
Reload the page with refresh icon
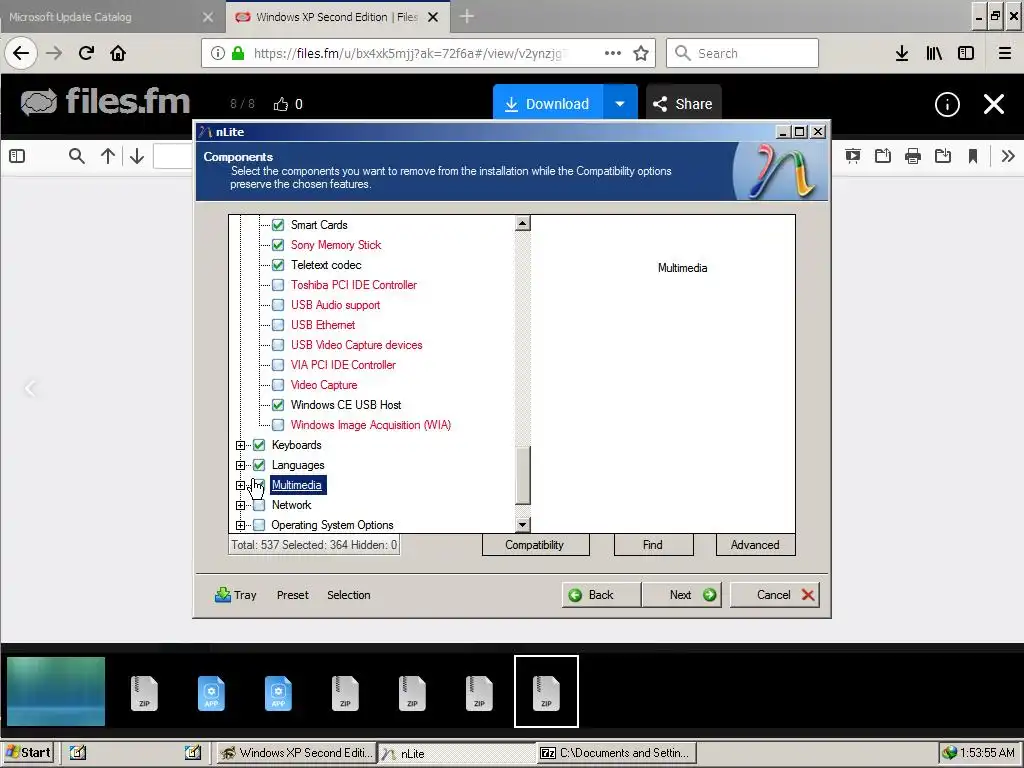tap(86, 53)
